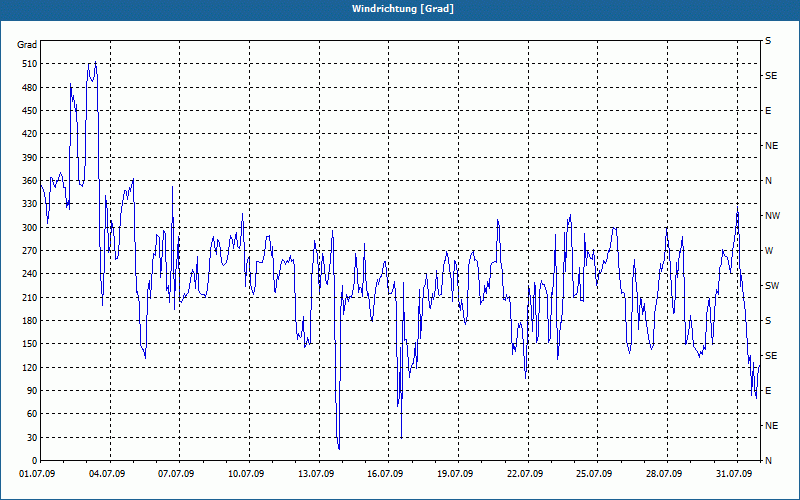Select date label 25.07.09

click(594, 474)
